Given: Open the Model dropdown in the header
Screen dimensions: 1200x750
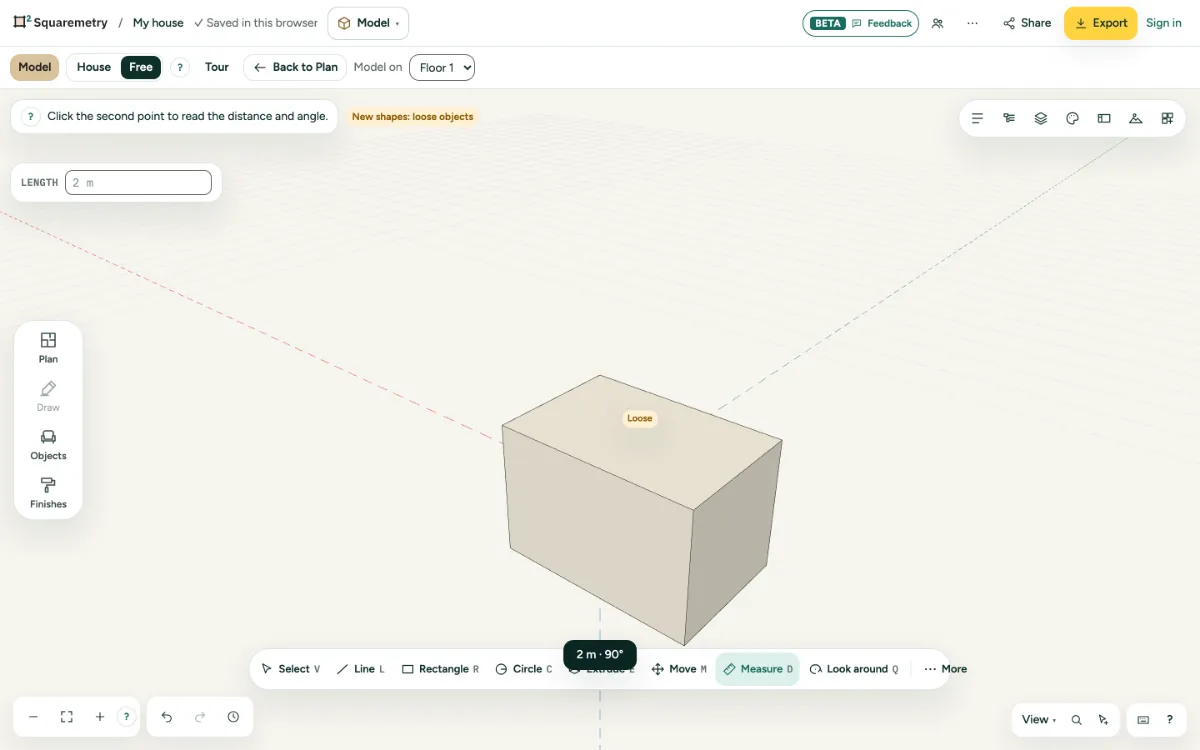Looking at the screenshot, I should pyautogui.click(x=368, y=23).
